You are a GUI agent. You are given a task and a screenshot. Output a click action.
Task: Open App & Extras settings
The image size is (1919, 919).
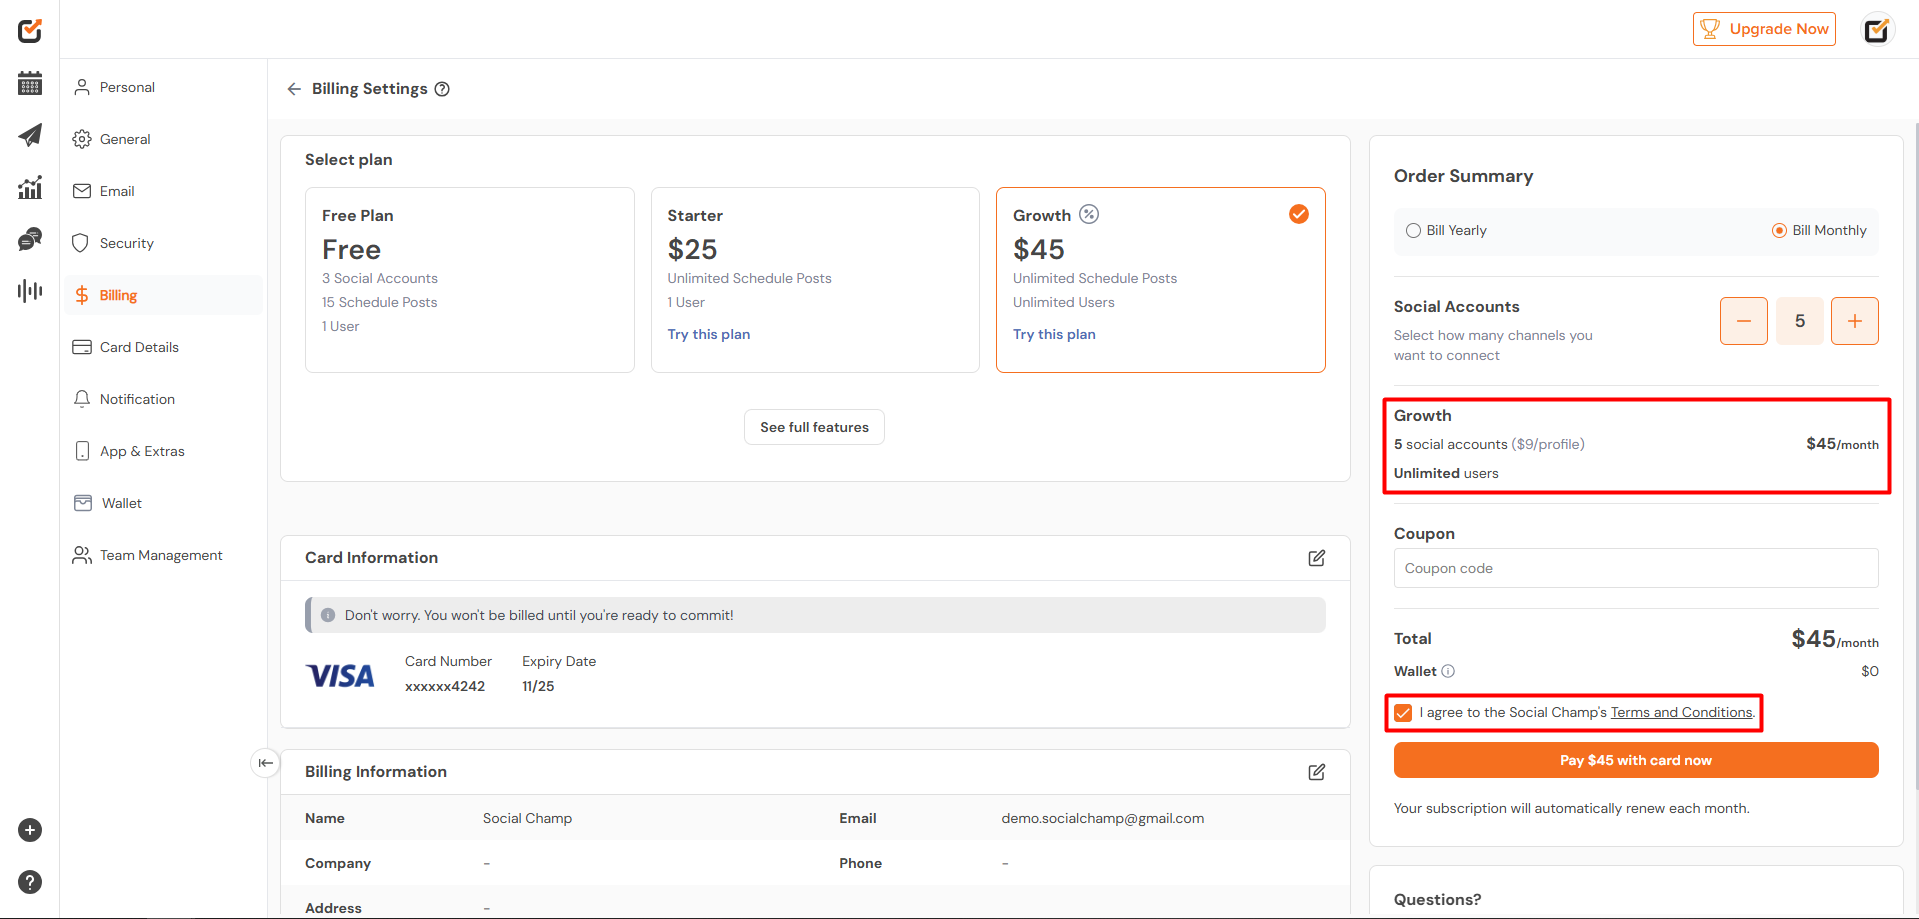click(x=163, y=451)
